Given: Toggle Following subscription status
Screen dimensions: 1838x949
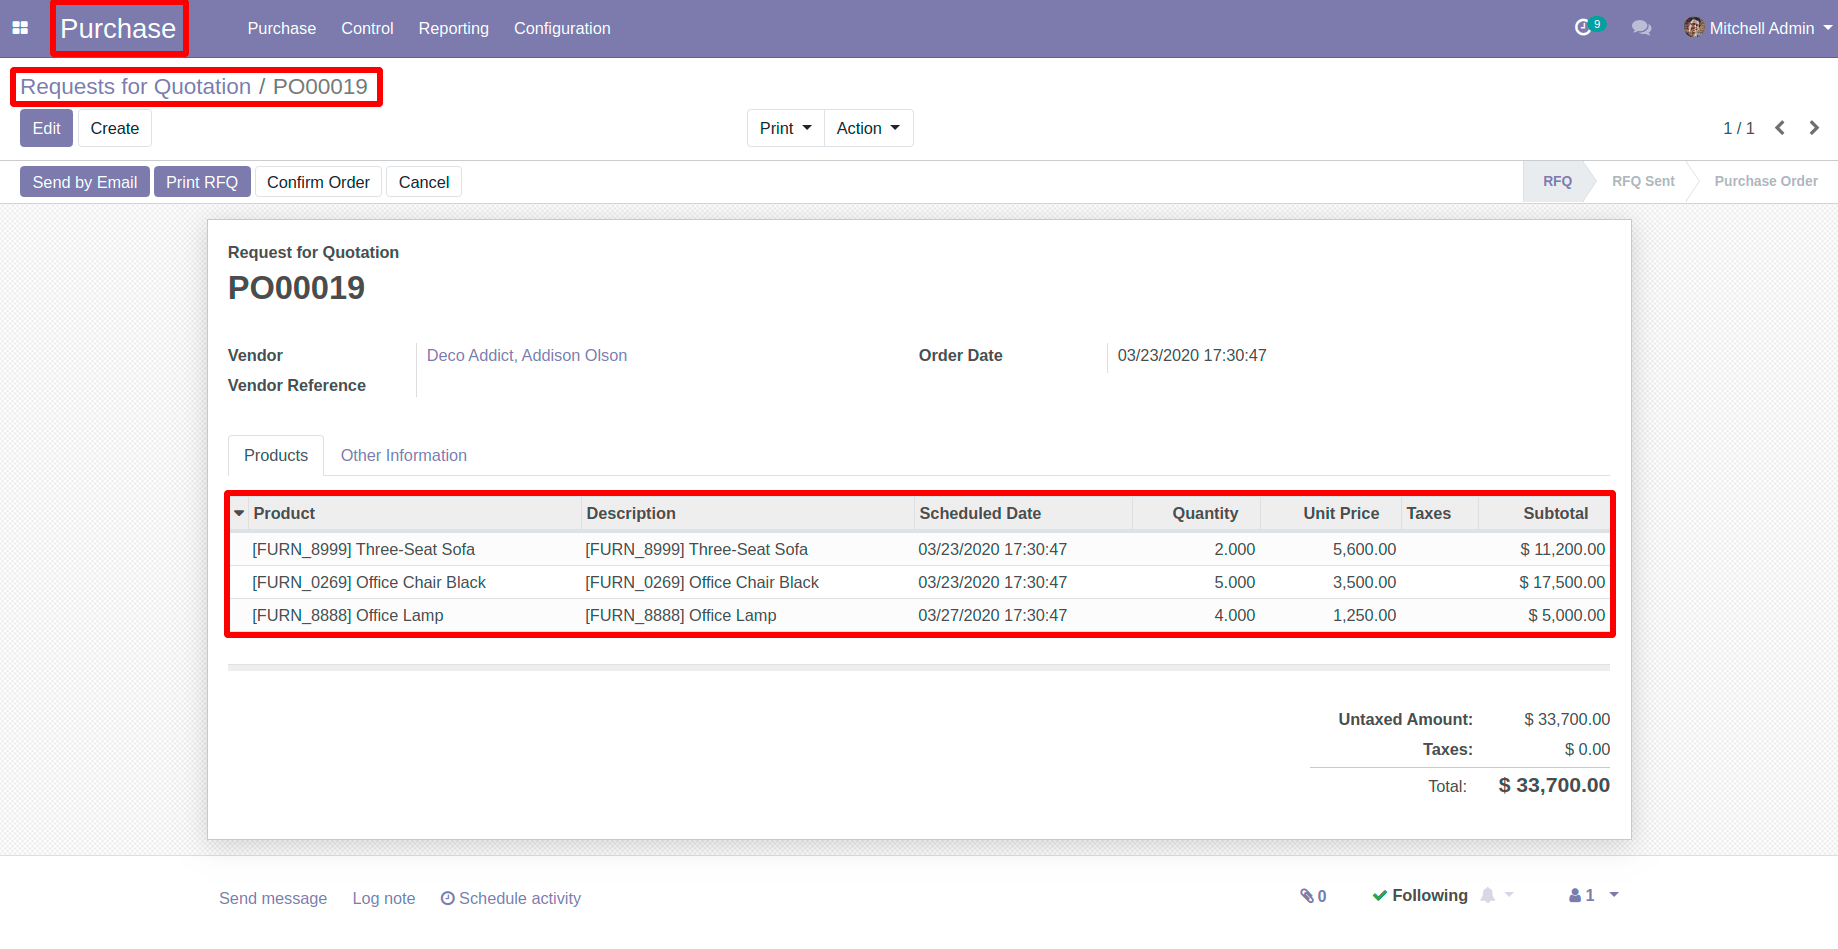Looking at the screenshot, I should tap(1420, 896).
